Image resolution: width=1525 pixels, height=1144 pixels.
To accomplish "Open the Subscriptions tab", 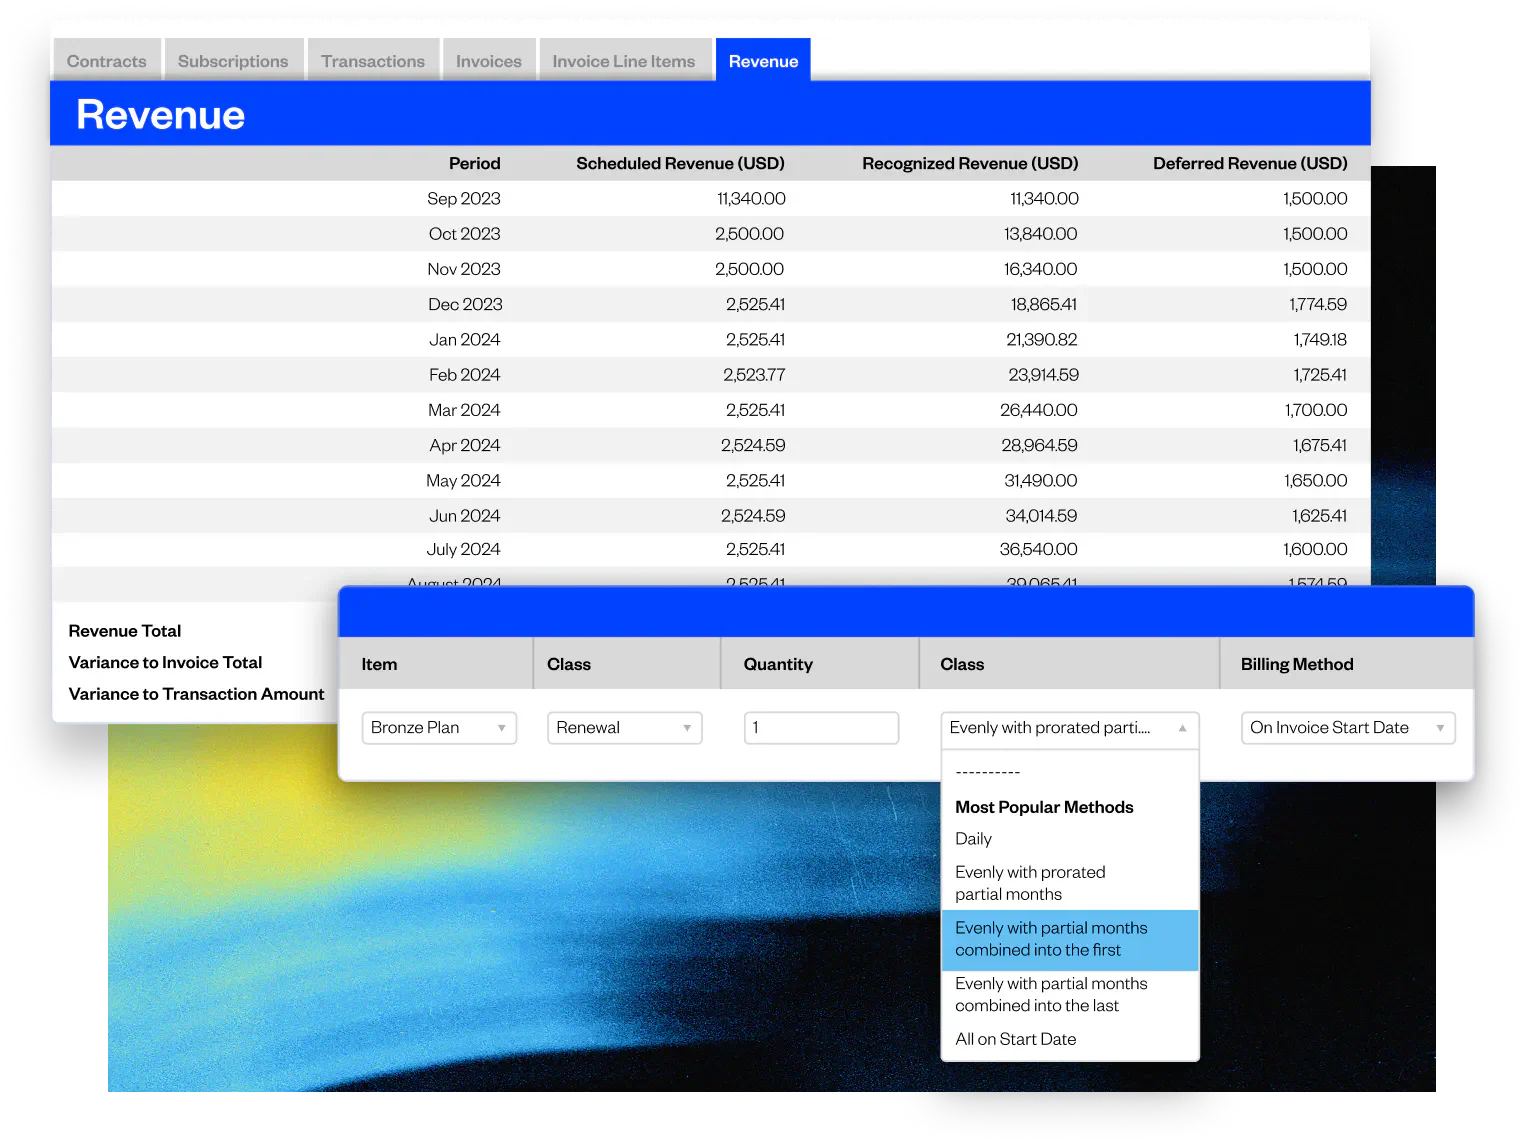I will 233,60.
